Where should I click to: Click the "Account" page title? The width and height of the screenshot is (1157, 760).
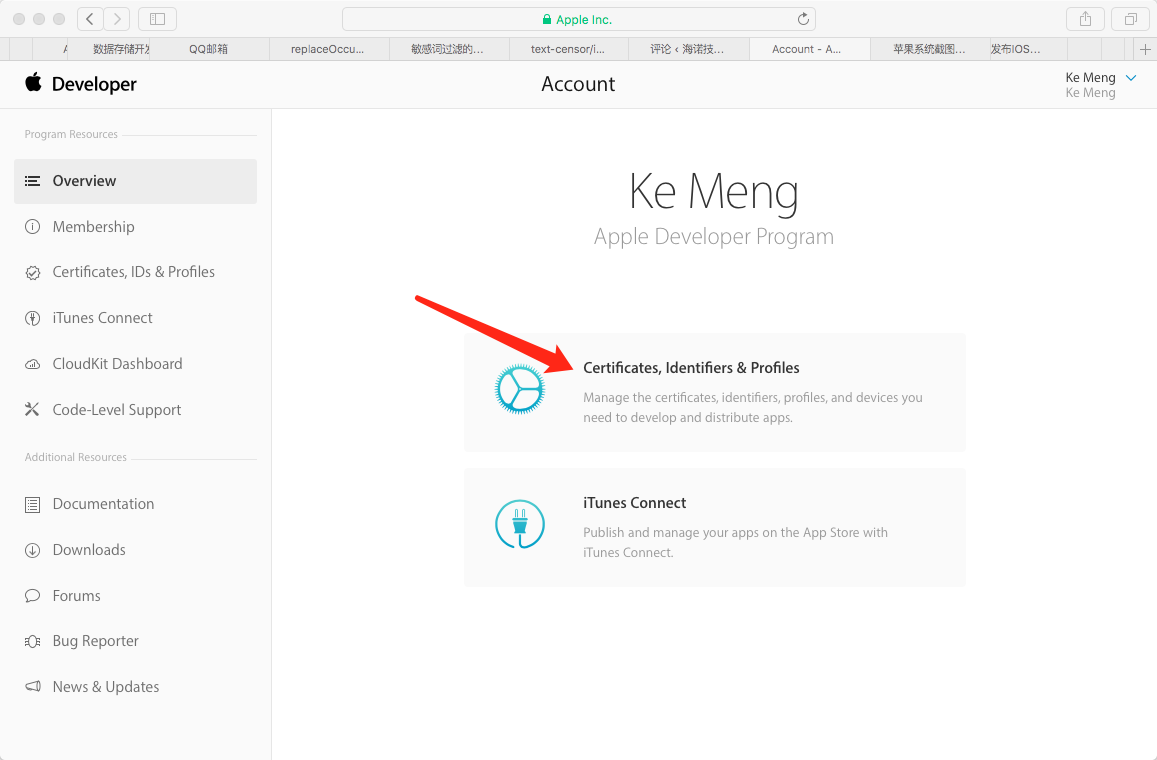coord(578,84)
